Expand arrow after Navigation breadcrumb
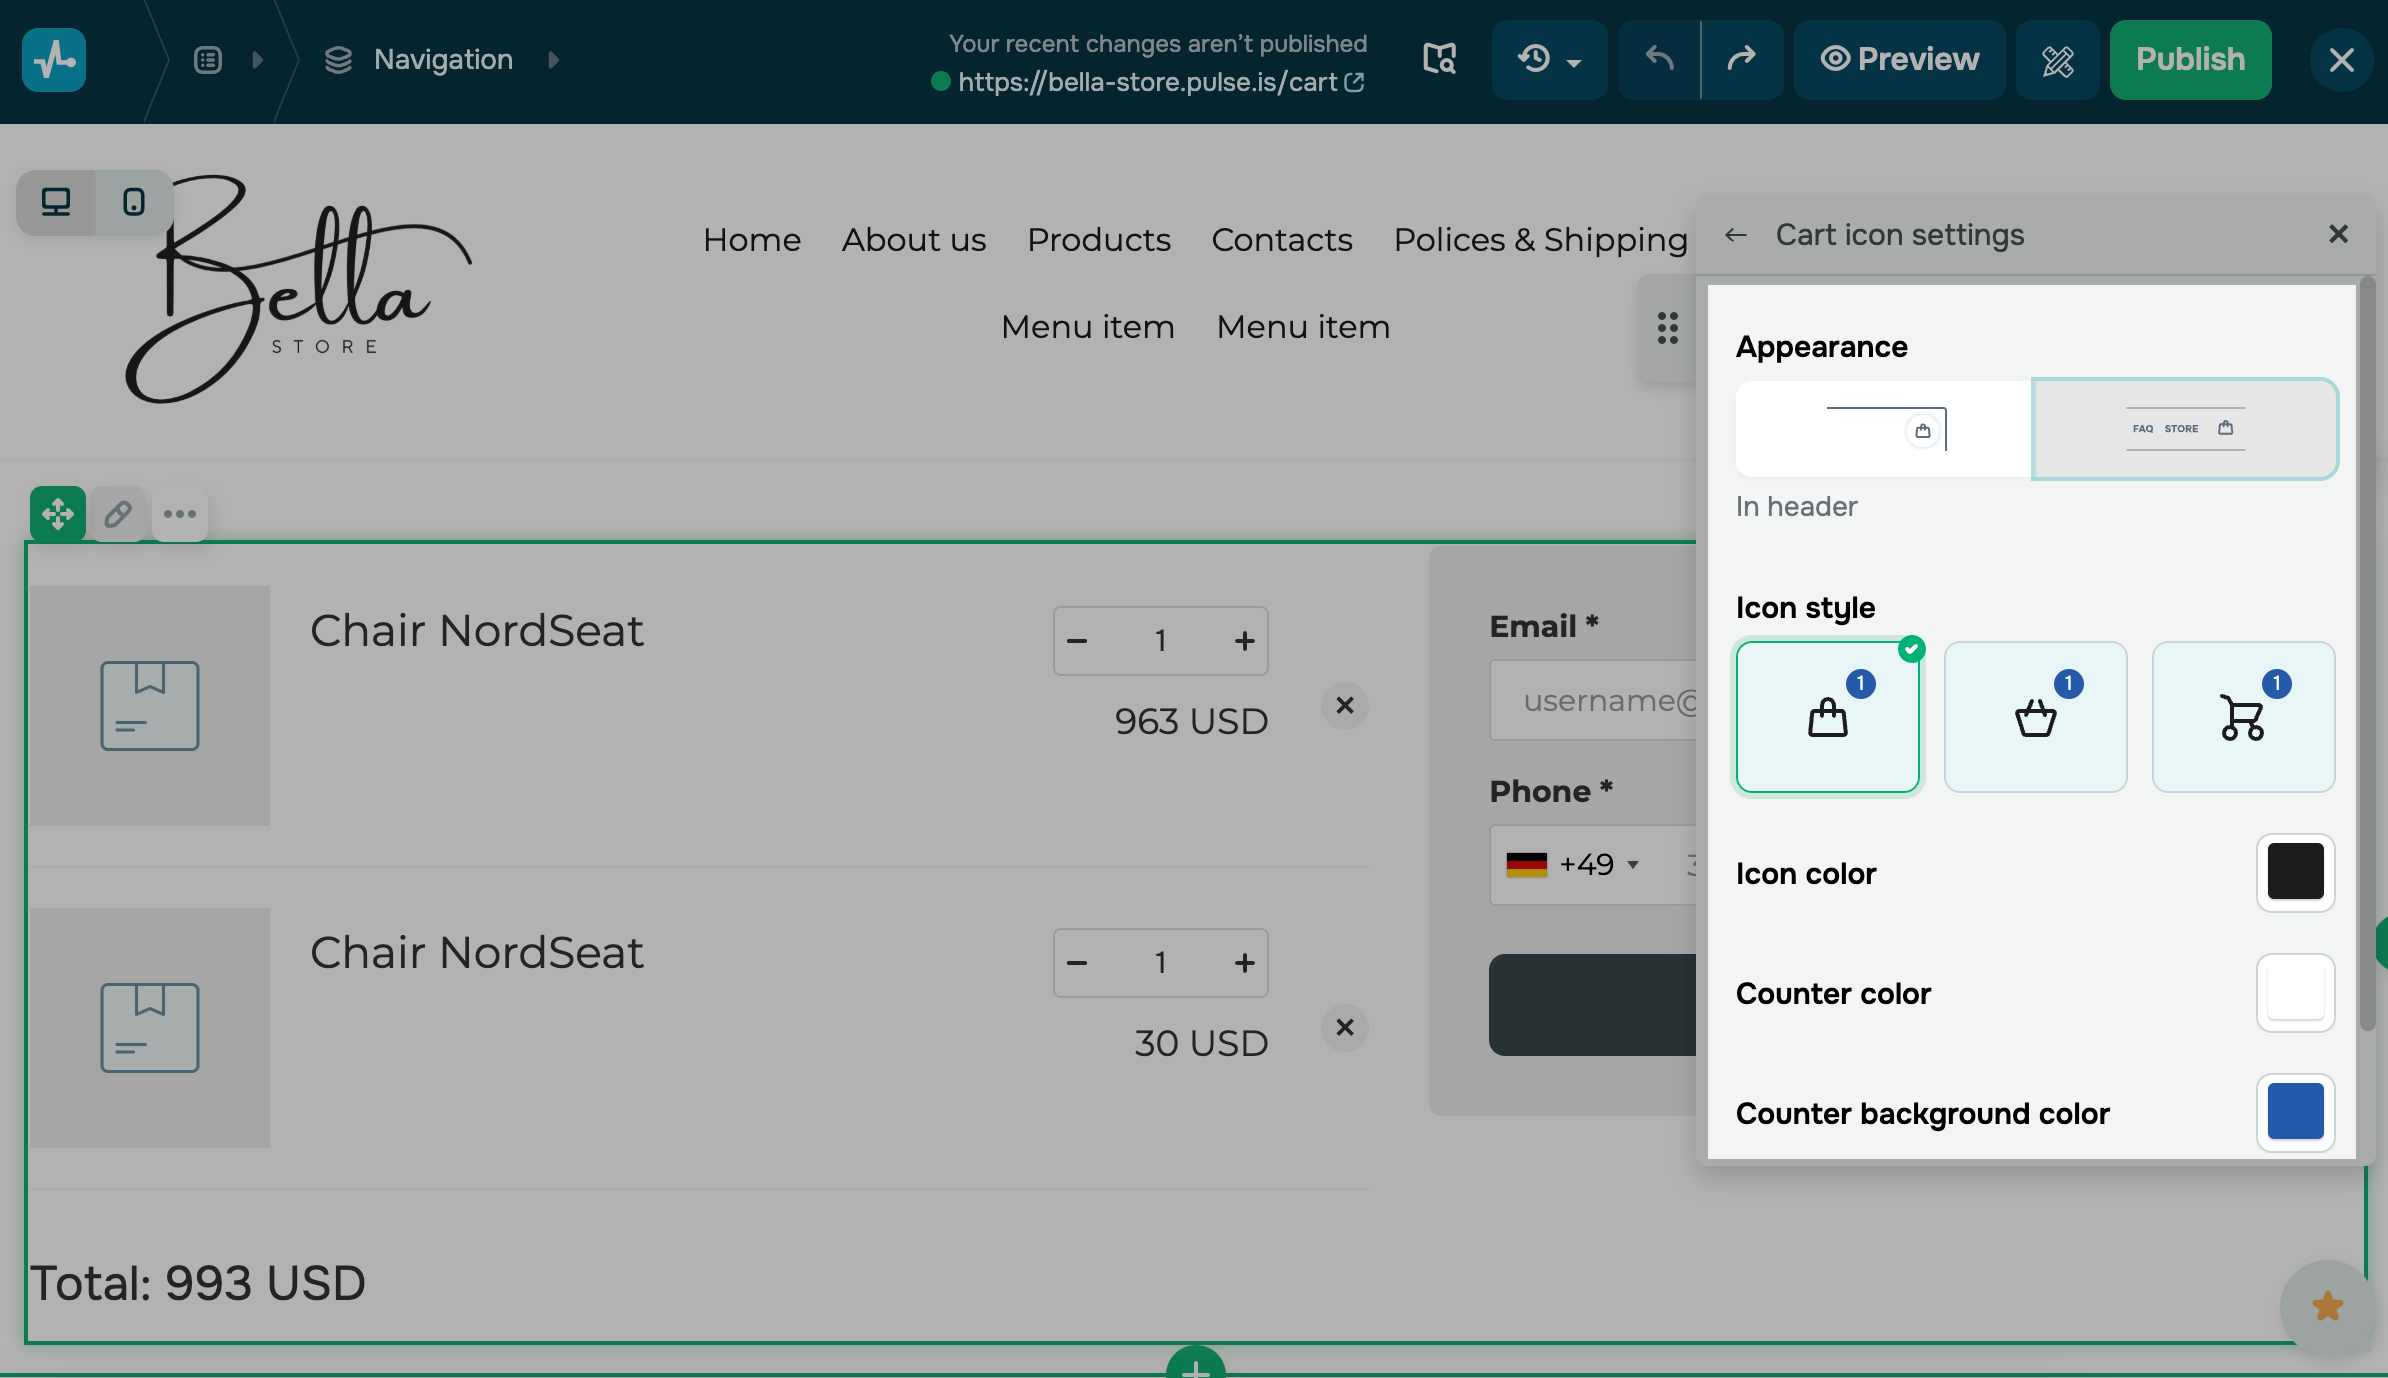Viewport: 2388px width, 1378px height. 553,60
